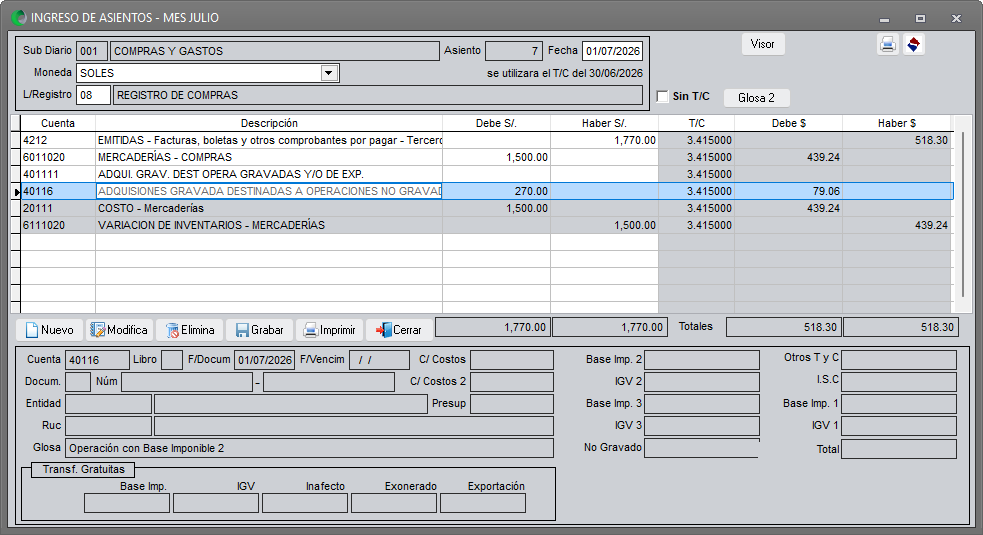Click the Sub Diario code field 001
Image resolution: width=983 pixels, height=535 pixels.
tap(92, 51)
